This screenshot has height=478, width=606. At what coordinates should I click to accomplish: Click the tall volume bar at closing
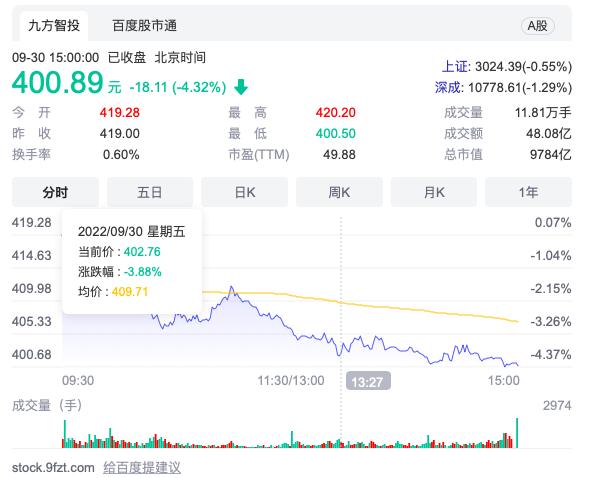518,432
